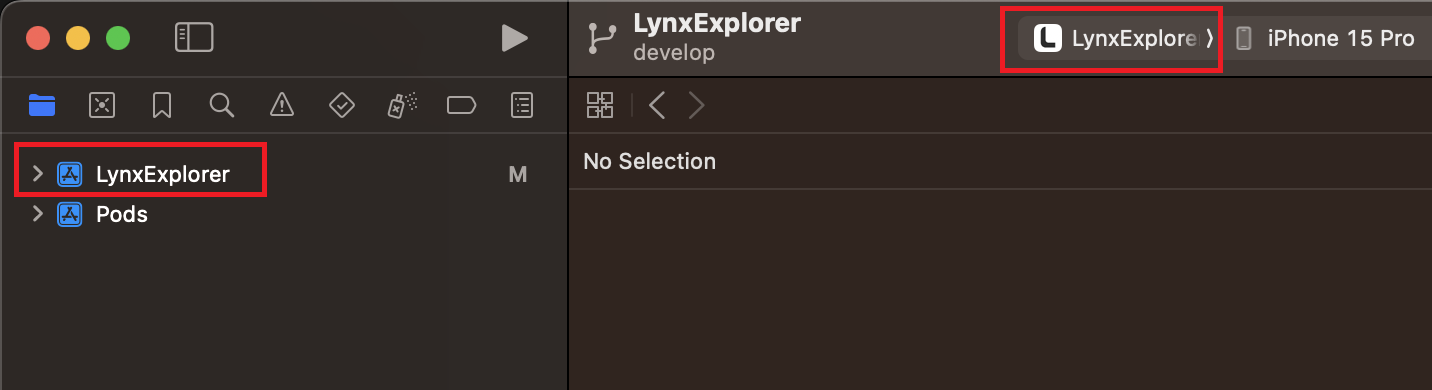The width and height of the screenshot is (1432, 390).
Task: Go back with the editor back arrow
Action: 657,105
